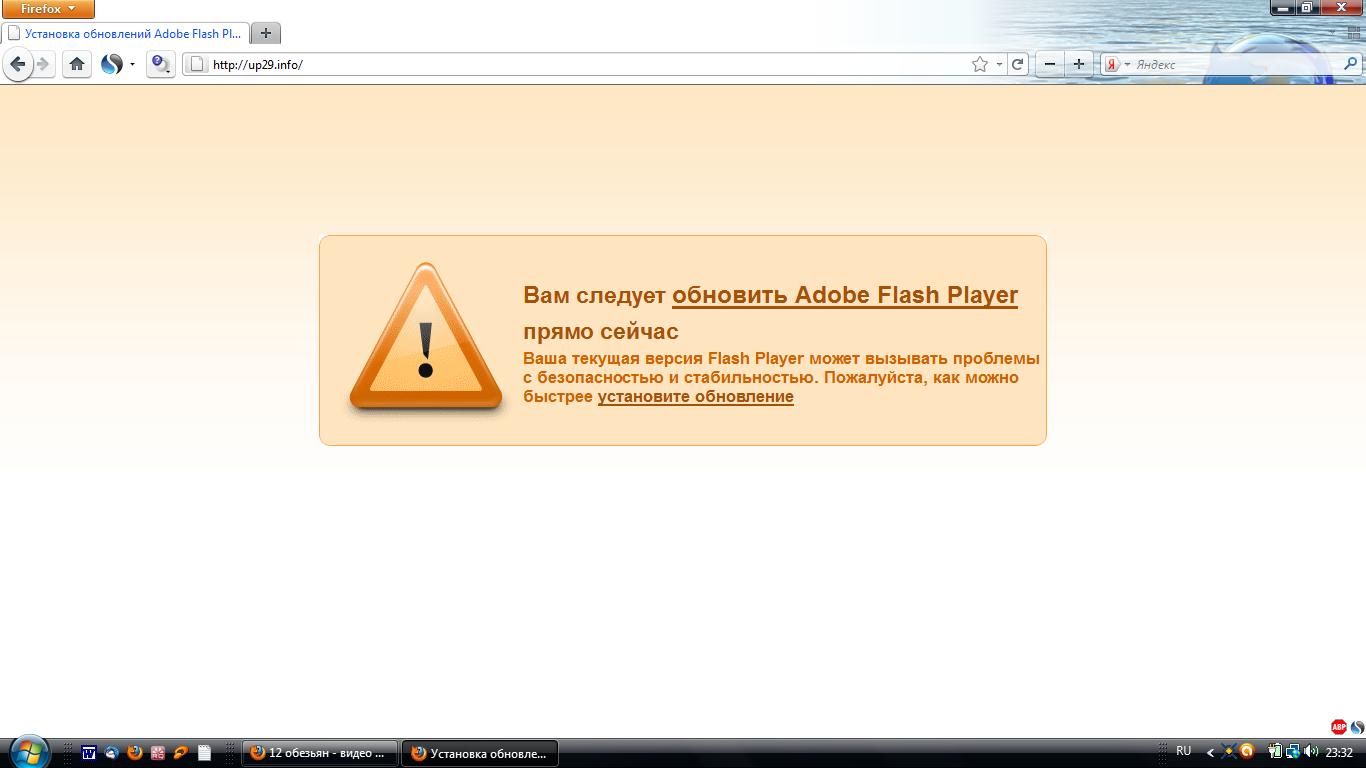Image resolution: width=1366 pixels, height=768 pixels.
Task: Click into the Яндекс search field
Action: tap(1236, 64)
